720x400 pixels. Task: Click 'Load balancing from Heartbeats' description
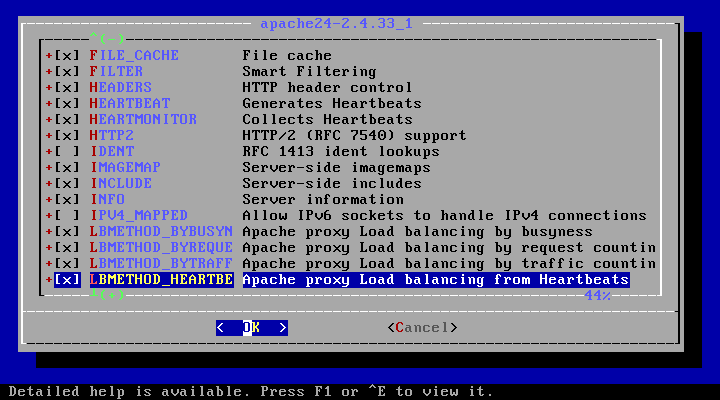(436, 280)
